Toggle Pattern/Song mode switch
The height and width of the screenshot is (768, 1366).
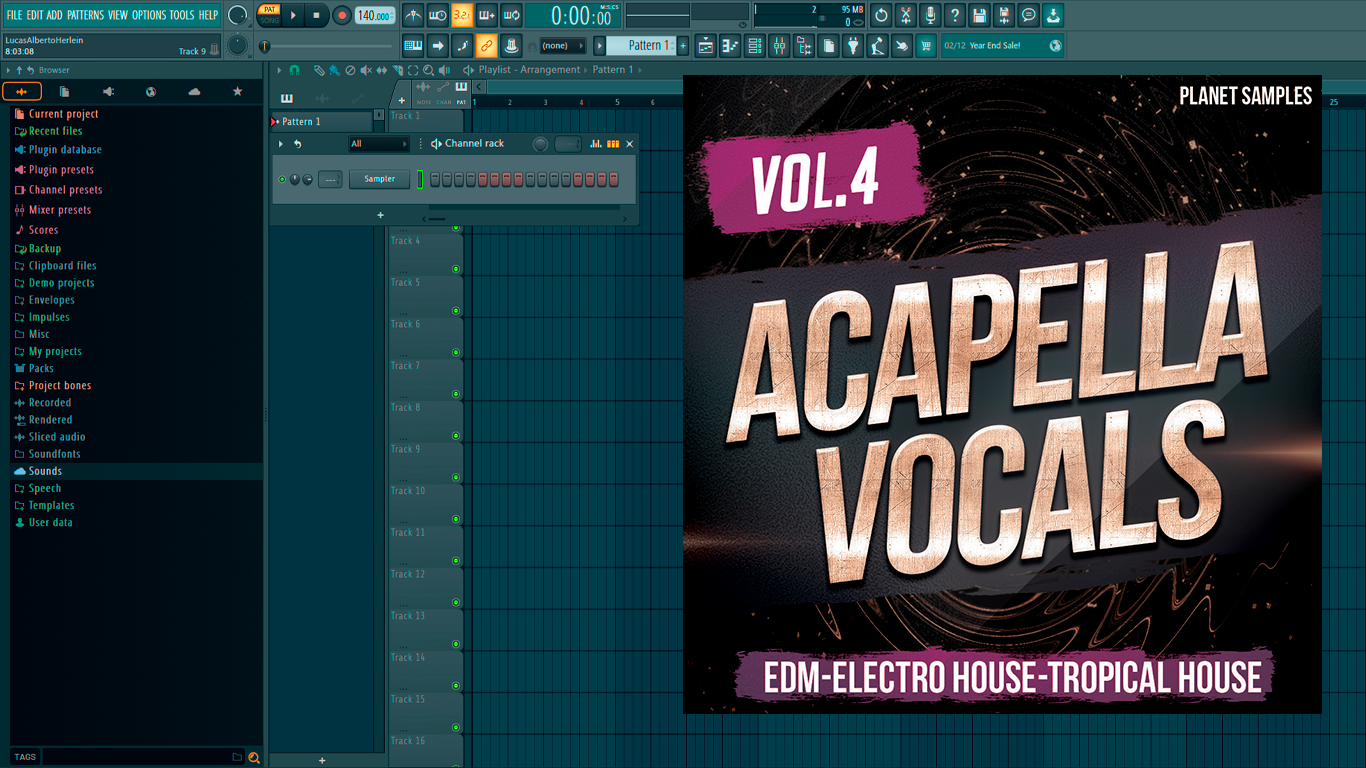[x=270, y=14]
